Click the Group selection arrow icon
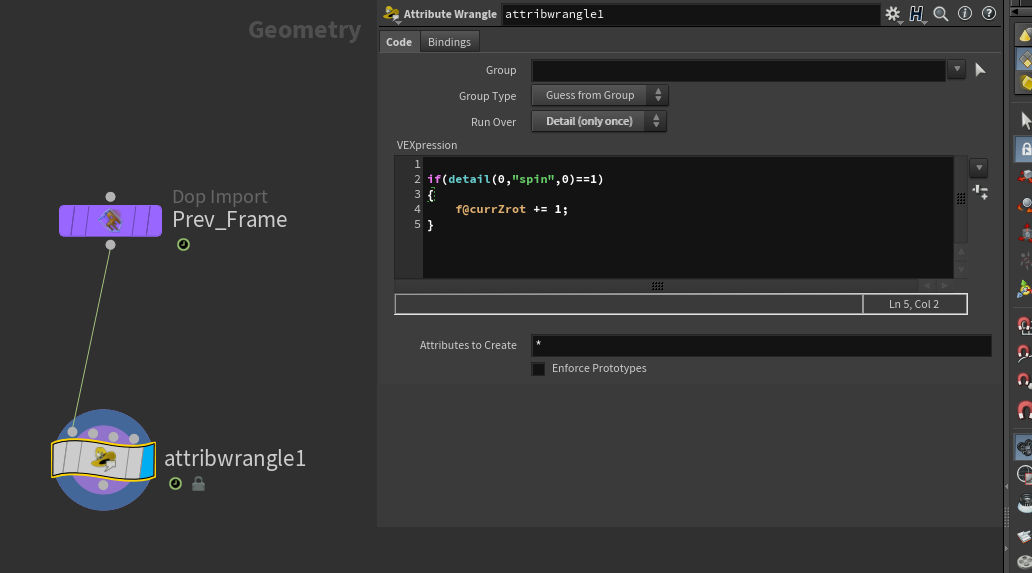Viewport: 1032px width, 573px height. click(980, 70)
